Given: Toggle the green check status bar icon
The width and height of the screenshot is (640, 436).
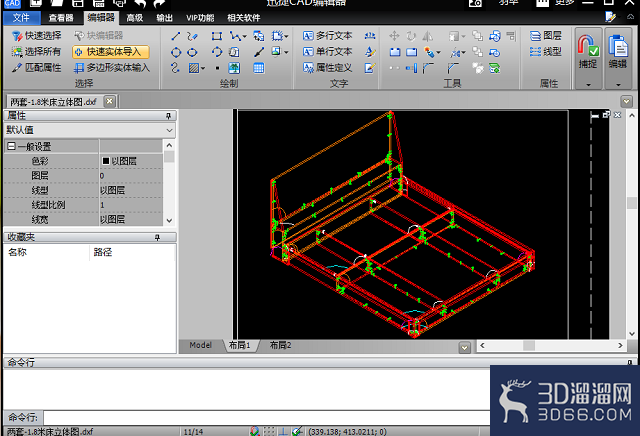Looking at the screenshot, I should (x=298, y=432).
